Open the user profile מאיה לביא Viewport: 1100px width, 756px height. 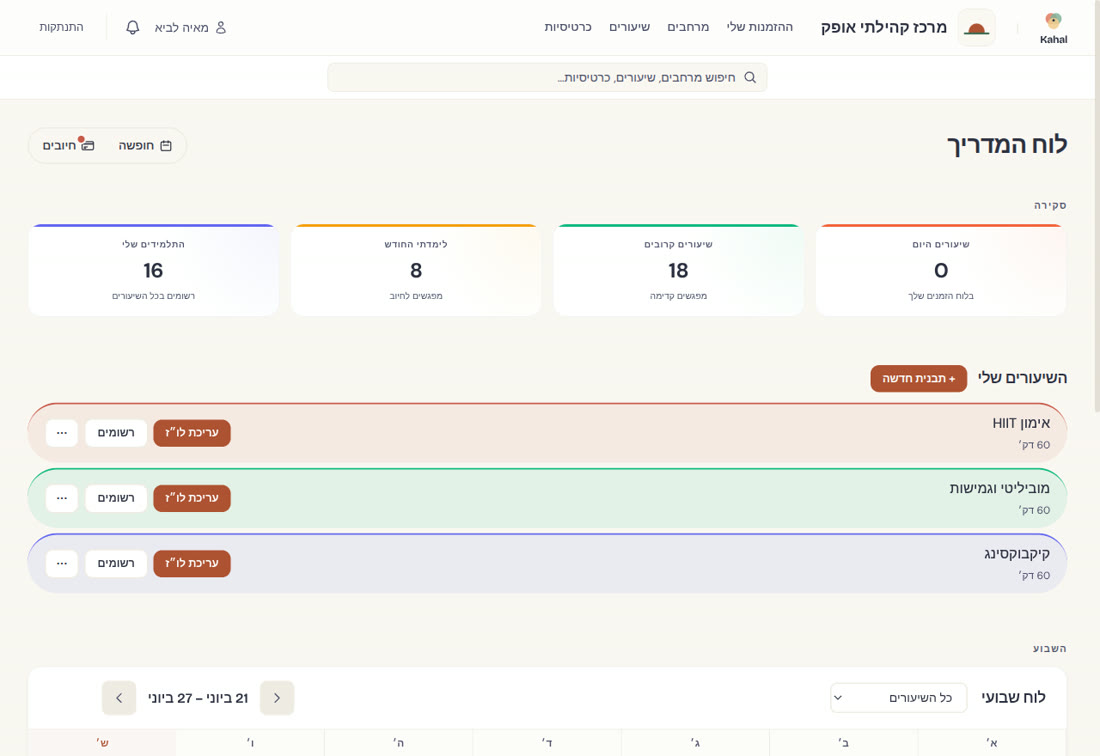[190, 27]
